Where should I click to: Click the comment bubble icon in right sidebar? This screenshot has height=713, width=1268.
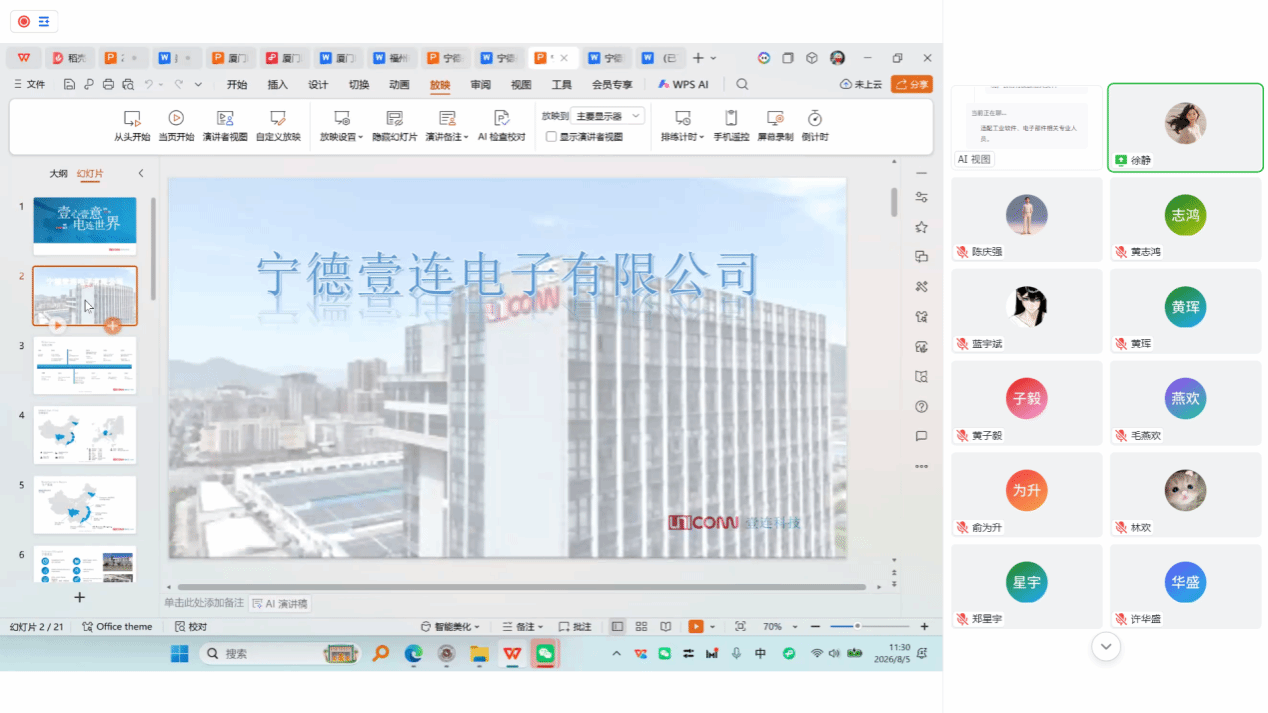coord(922,437)
